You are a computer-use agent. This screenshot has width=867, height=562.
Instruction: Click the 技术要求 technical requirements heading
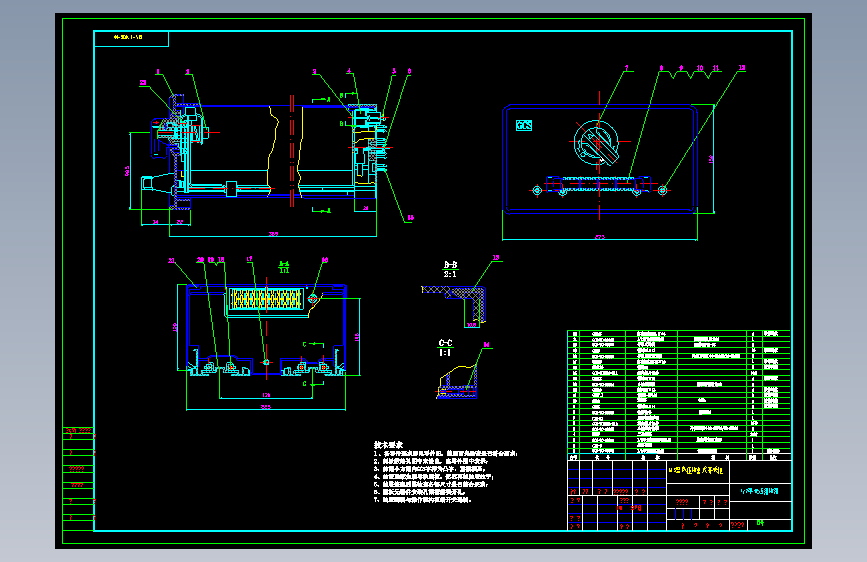point(389,444)
